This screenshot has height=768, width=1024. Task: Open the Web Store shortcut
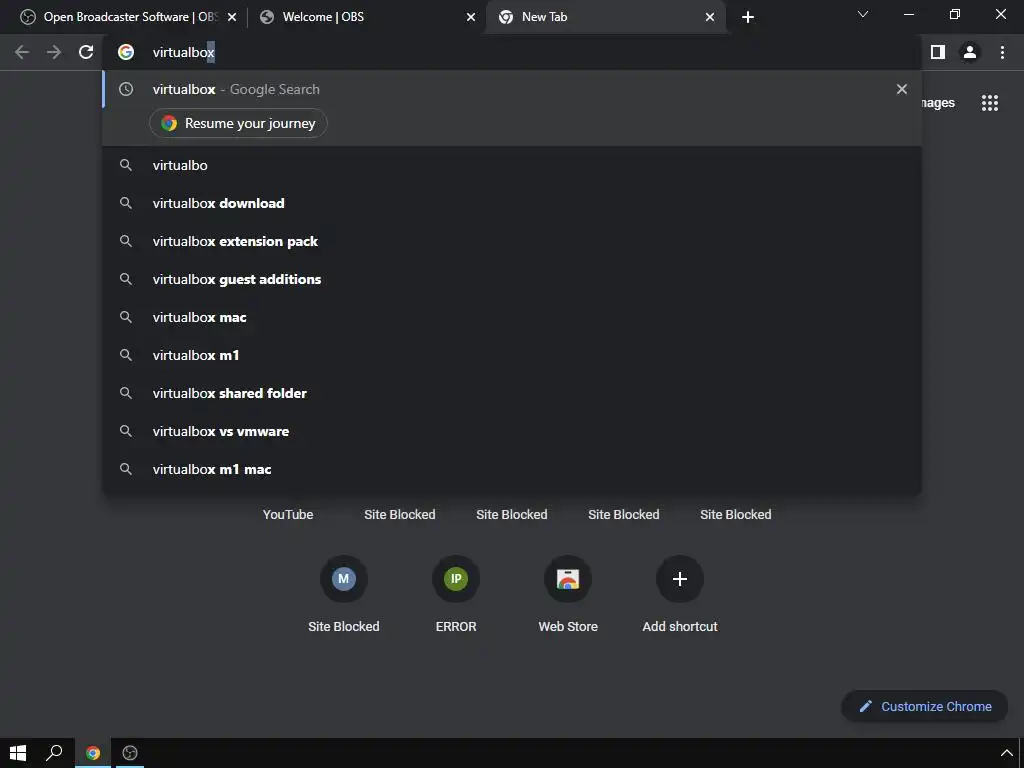[568, 593]
